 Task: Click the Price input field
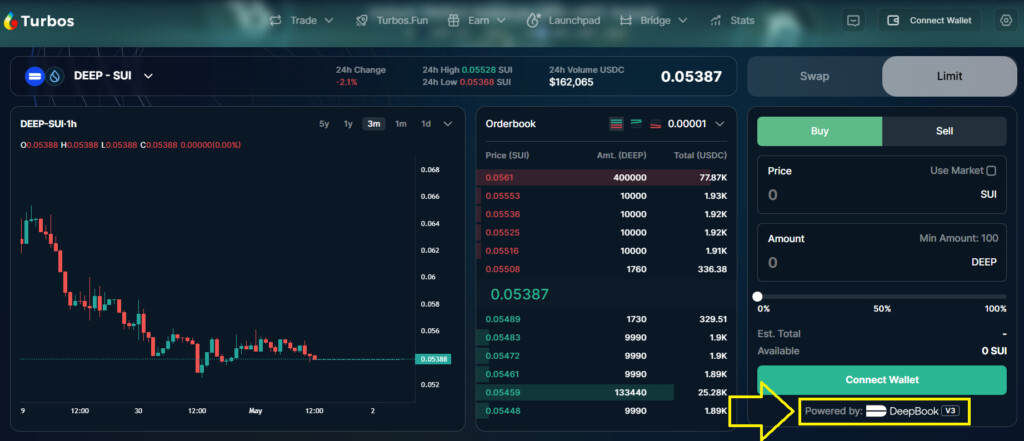[882, 194]
